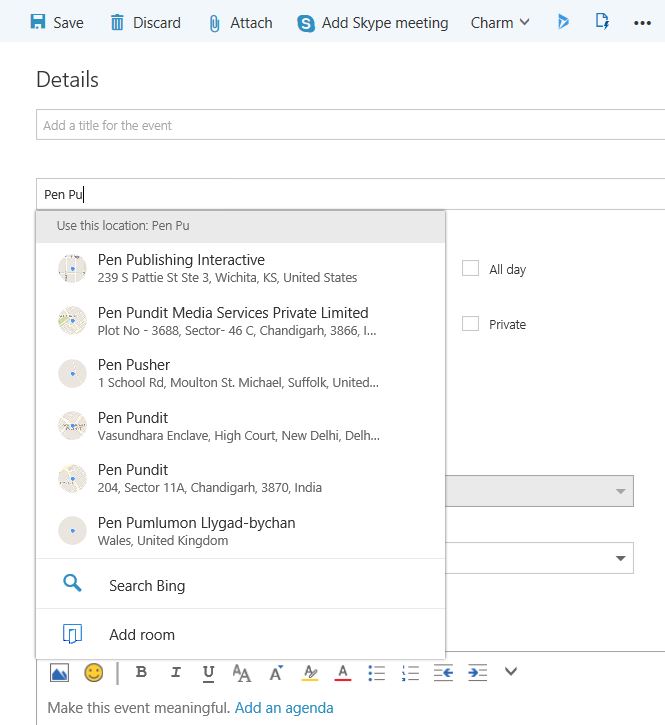Screen dimensions: 665x725
Task: Toggle bold formatting
Action: [x=142, y=672]
